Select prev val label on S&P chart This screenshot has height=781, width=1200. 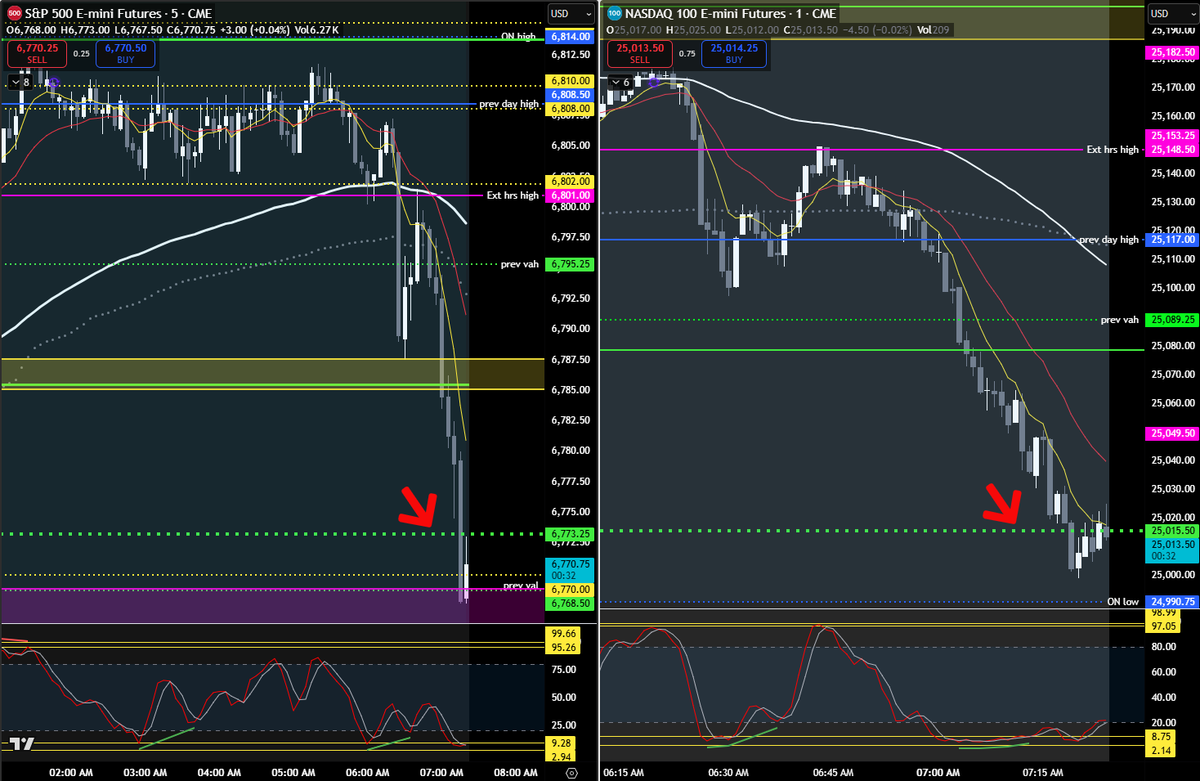(520, 586)
